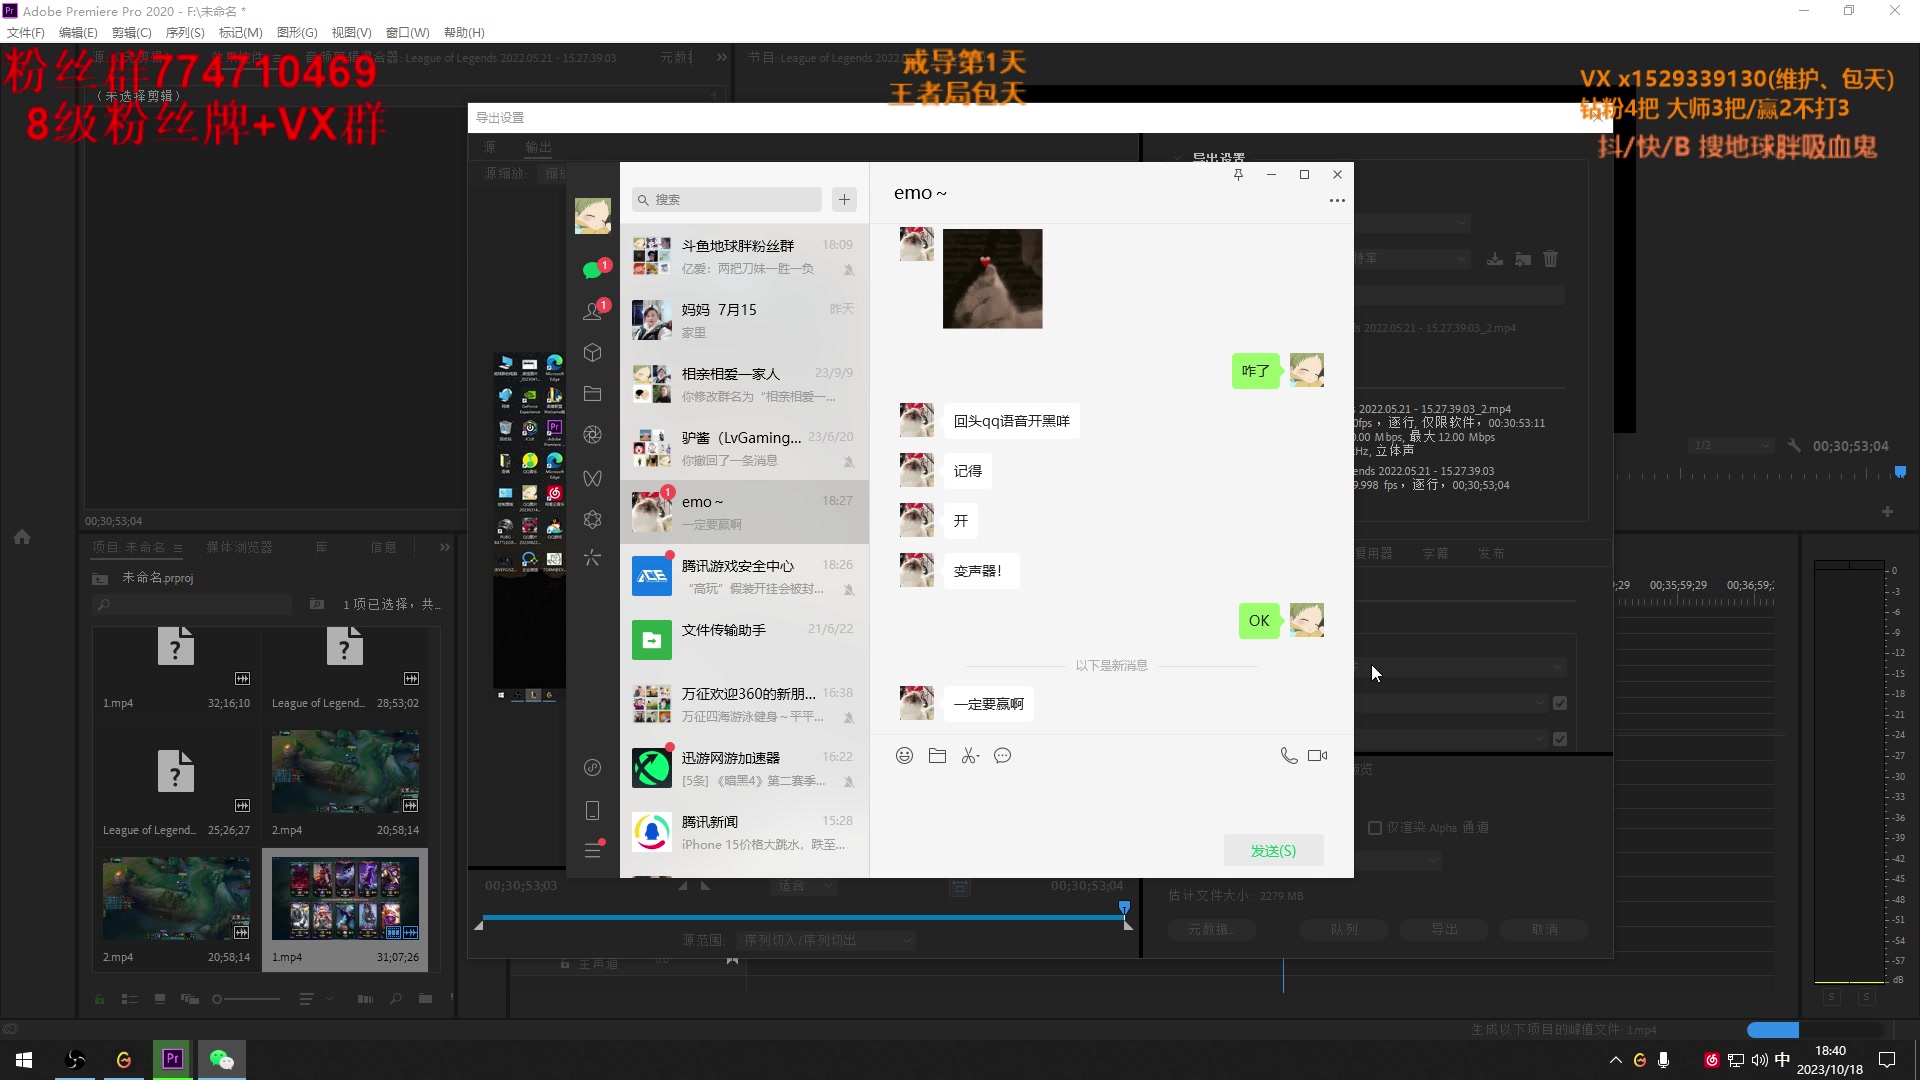Screen dimensions: 1920x1080
Task: Open chat history bubble icon
Action: (x=1003, y=756)
